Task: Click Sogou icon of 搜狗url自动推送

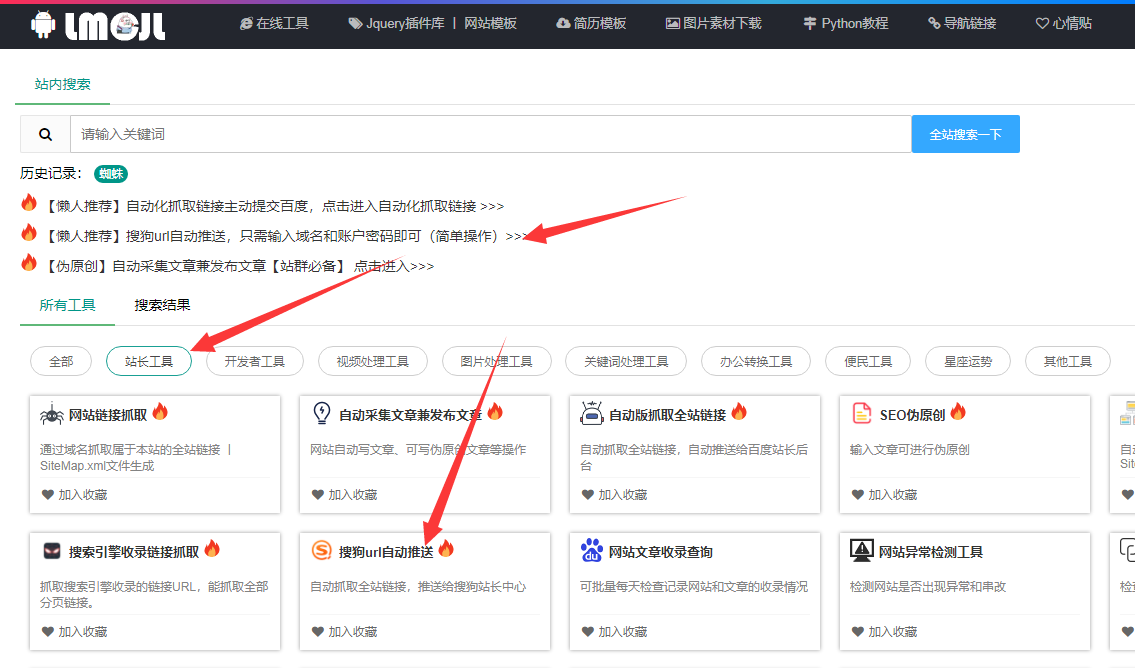Action: click(x=321, y=551)
